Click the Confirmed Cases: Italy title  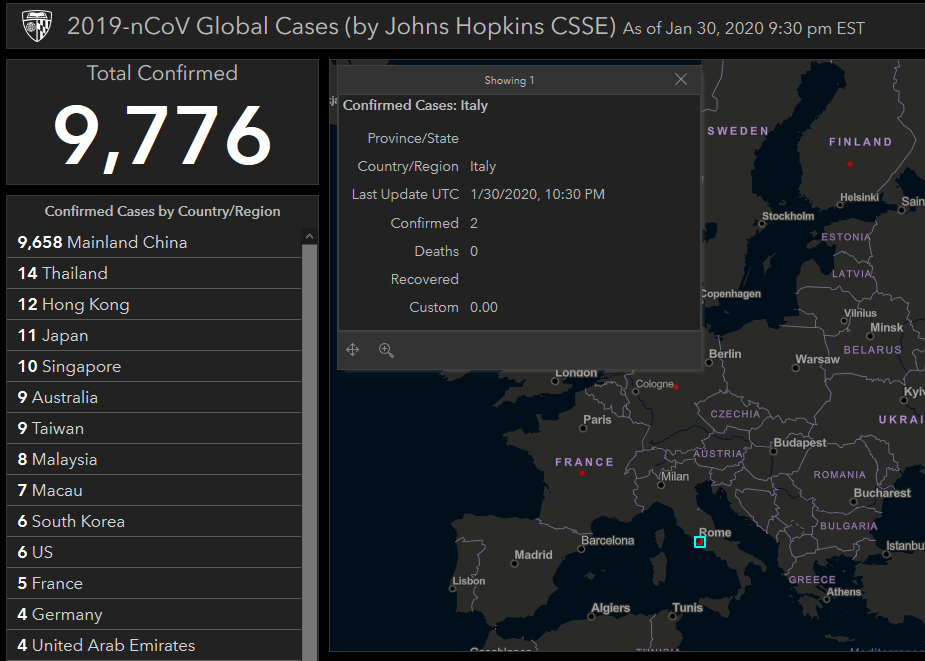415,105
